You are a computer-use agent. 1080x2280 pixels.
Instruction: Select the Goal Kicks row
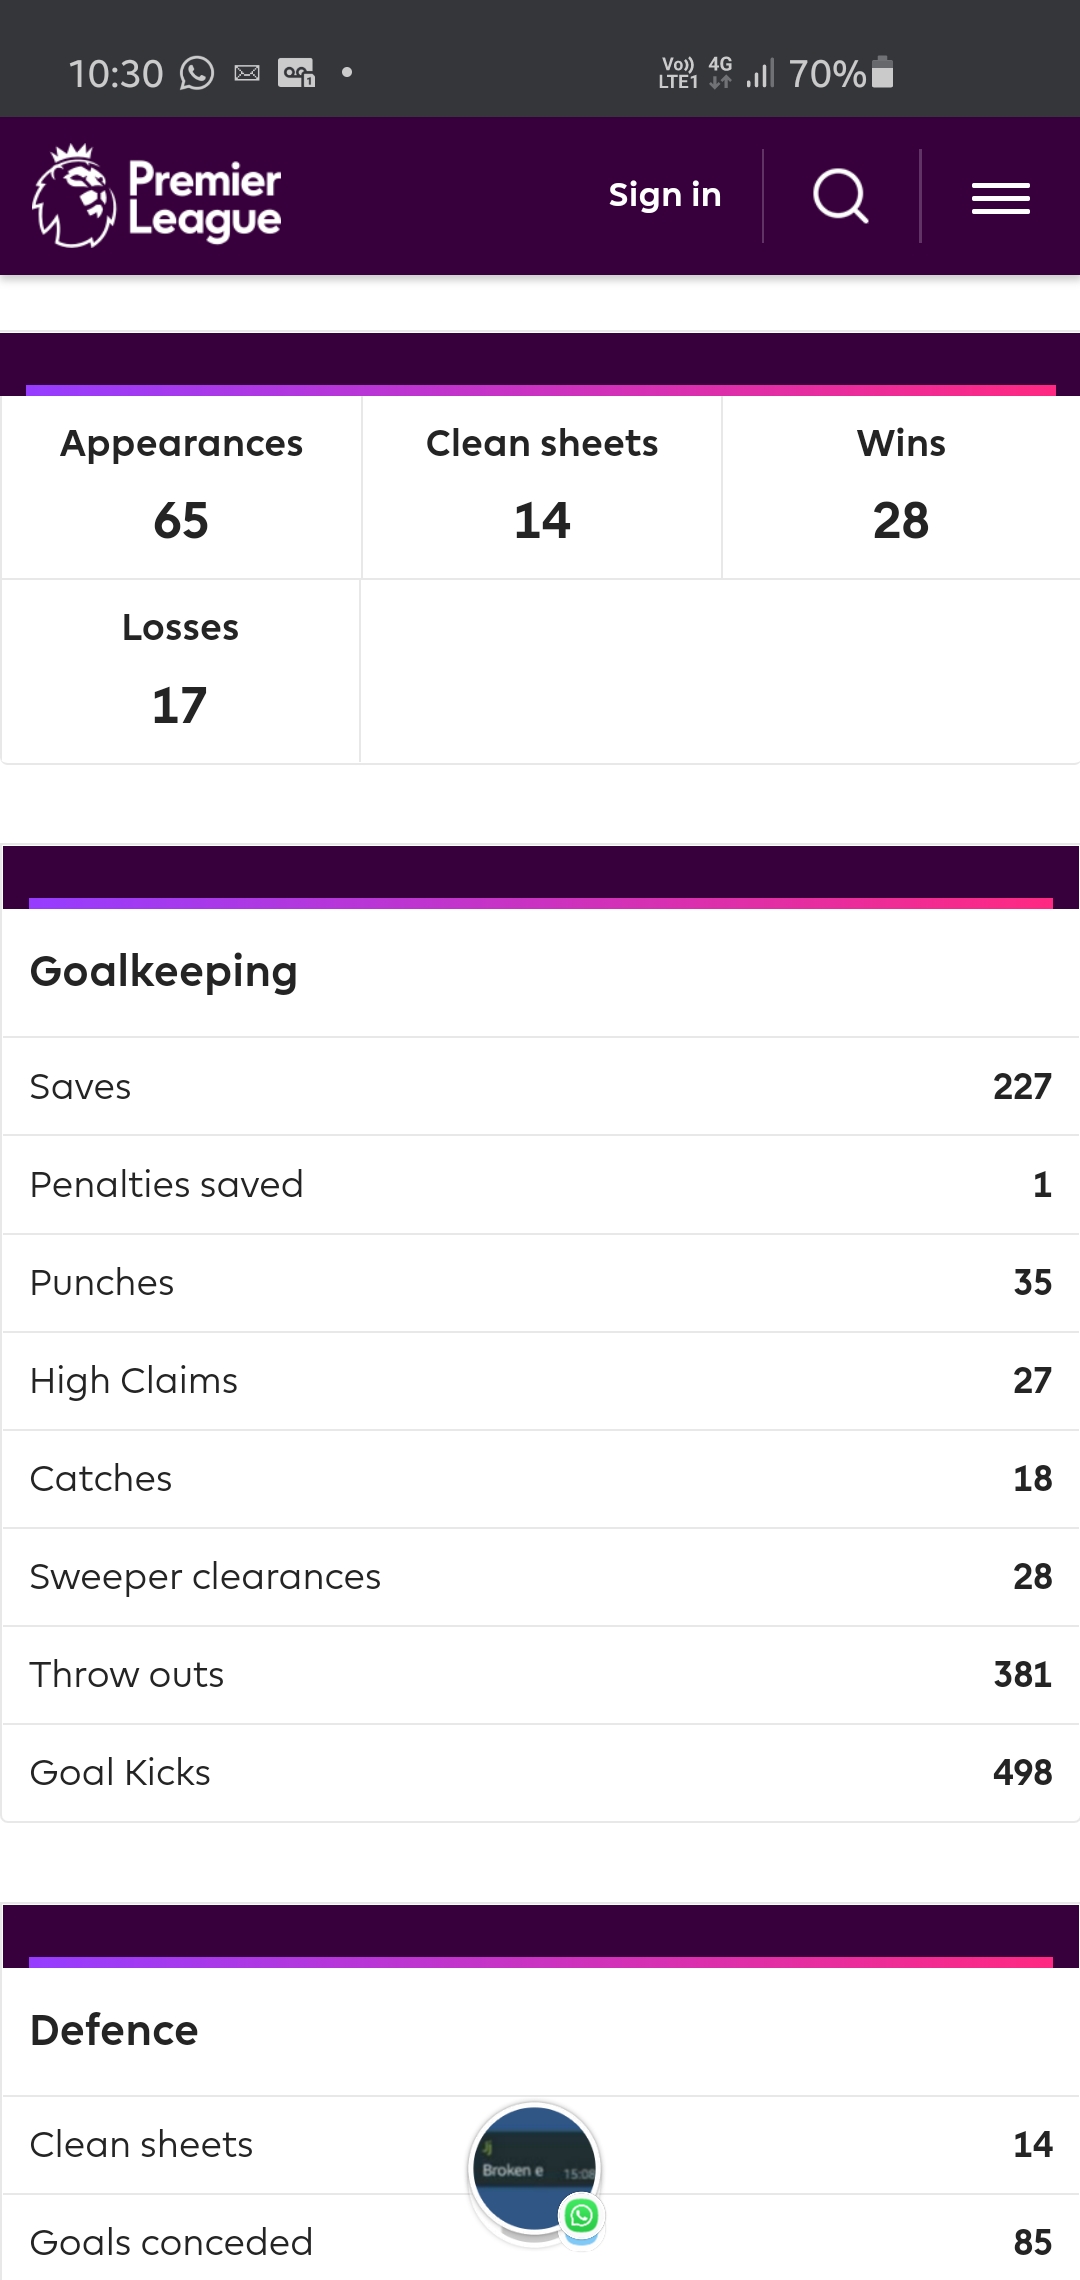[540, 1773]
